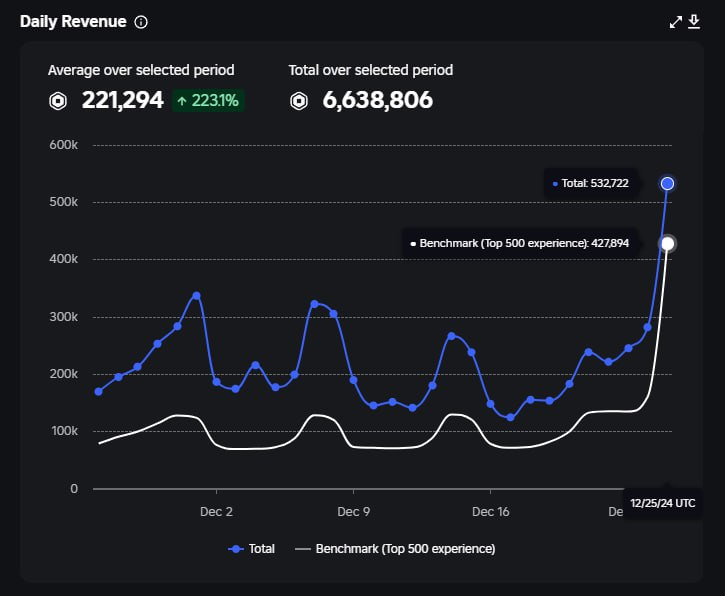The image size is (725, 596).
Task: Click the Daily Revenue heading
Action: coord(73,22)
